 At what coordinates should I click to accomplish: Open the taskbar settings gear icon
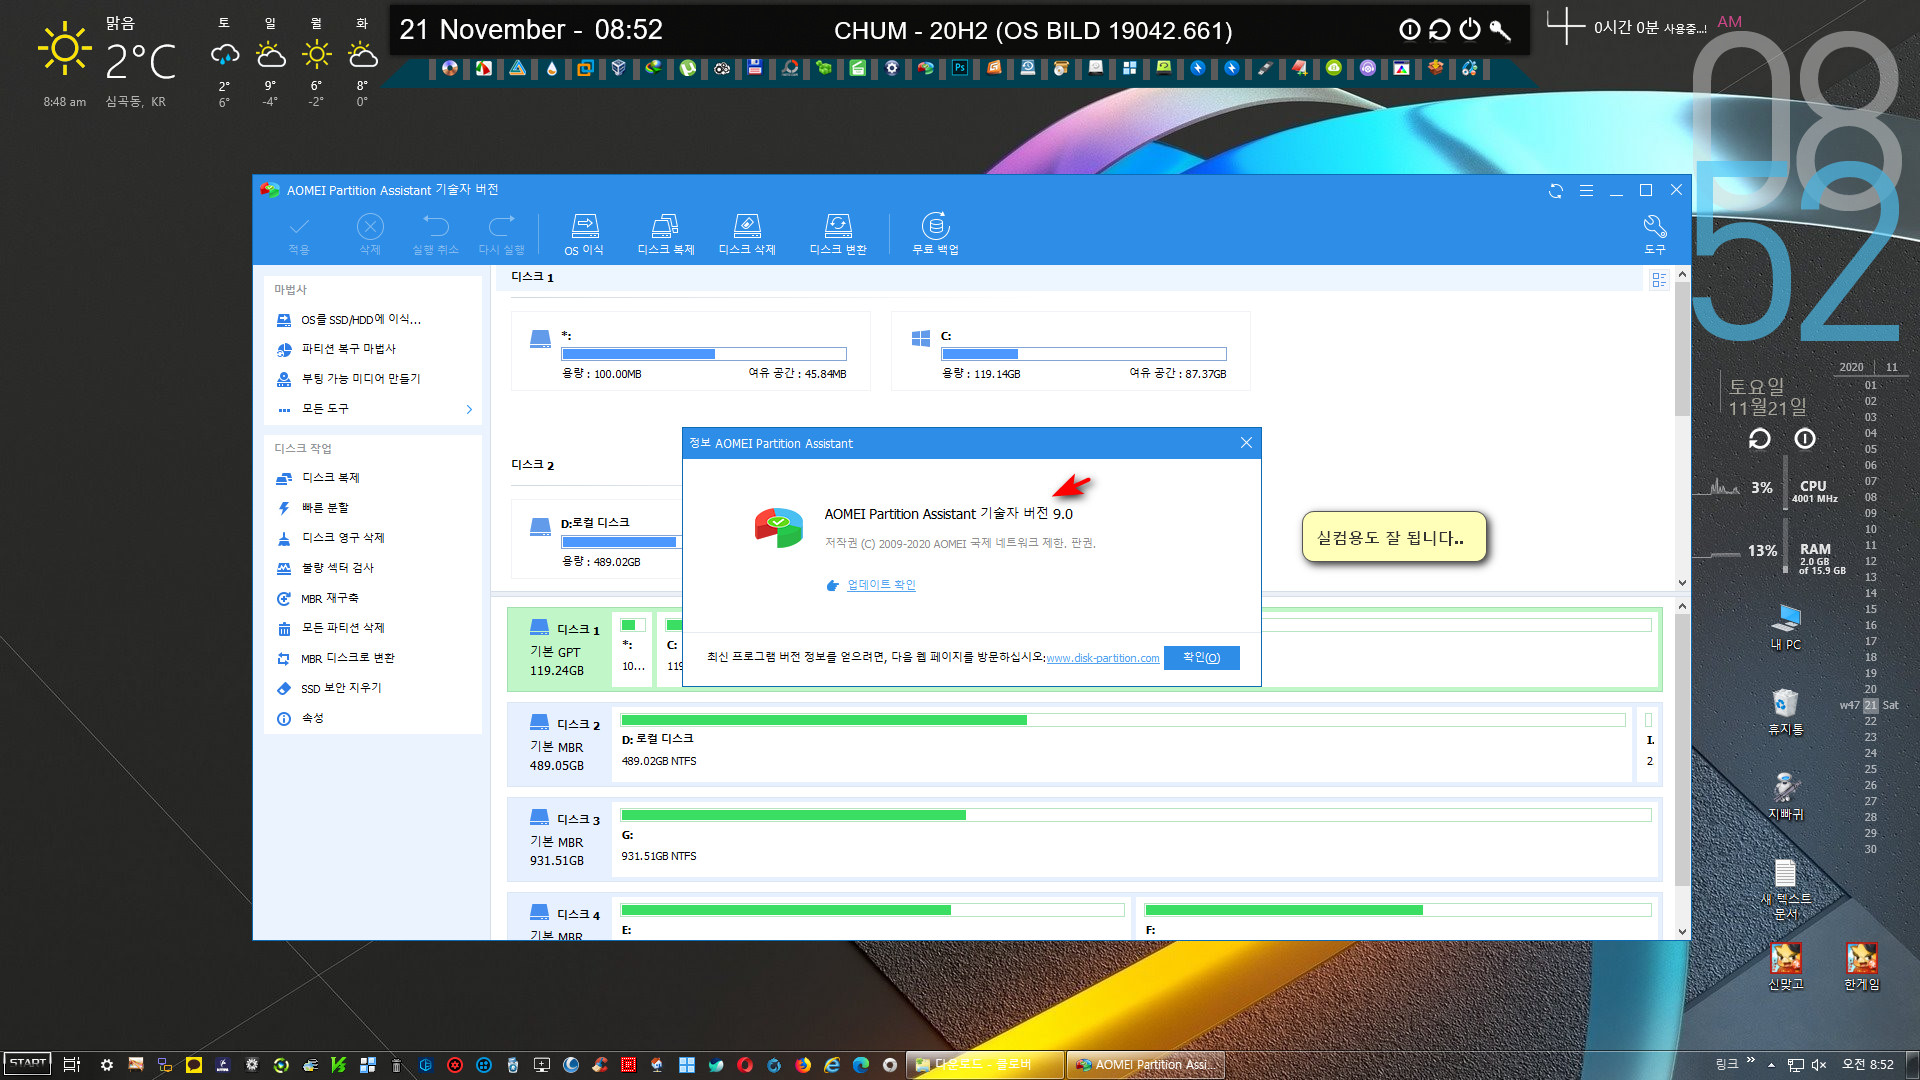tap(106, 1065)
